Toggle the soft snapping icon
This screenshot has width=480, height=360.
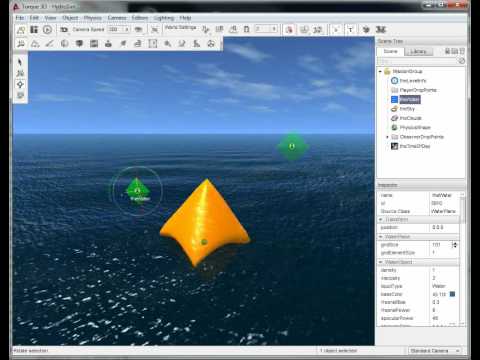(x=233, y=30)
